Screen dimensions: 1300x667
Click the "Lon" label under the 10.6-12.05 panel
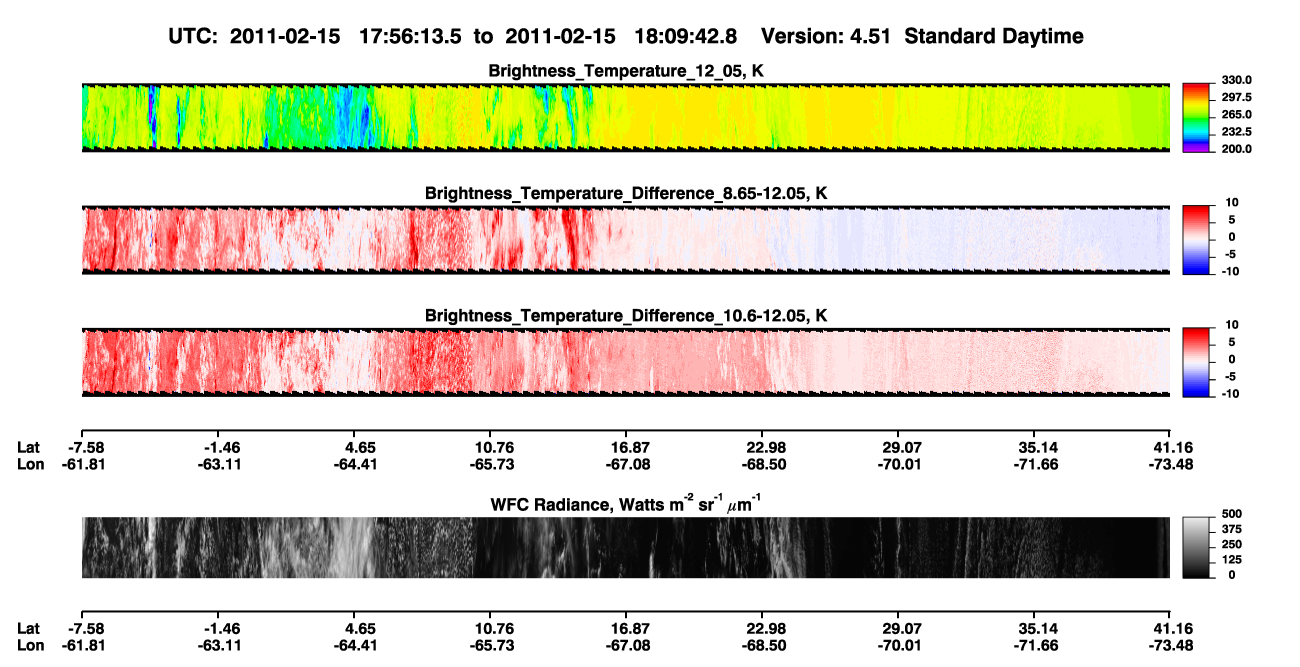(x=29, y=464)
